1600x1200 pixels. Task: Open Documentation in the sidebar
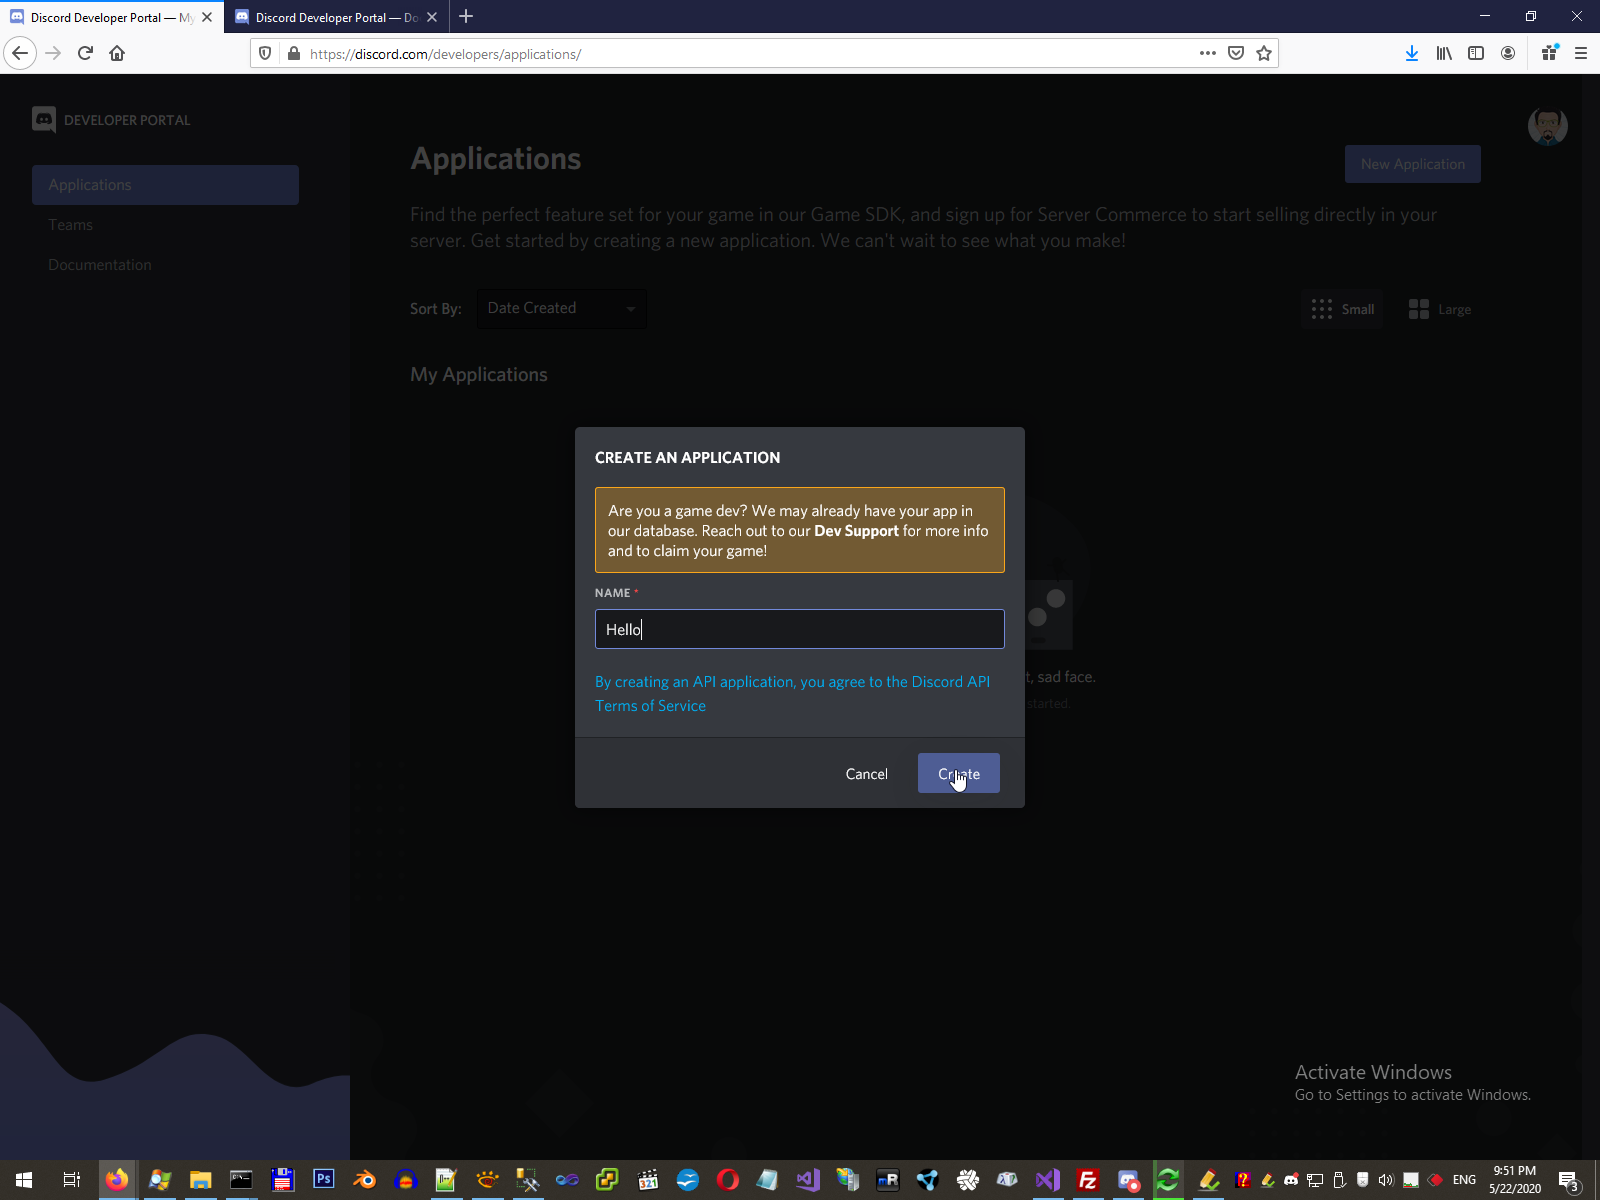click(x=100, y=265)
